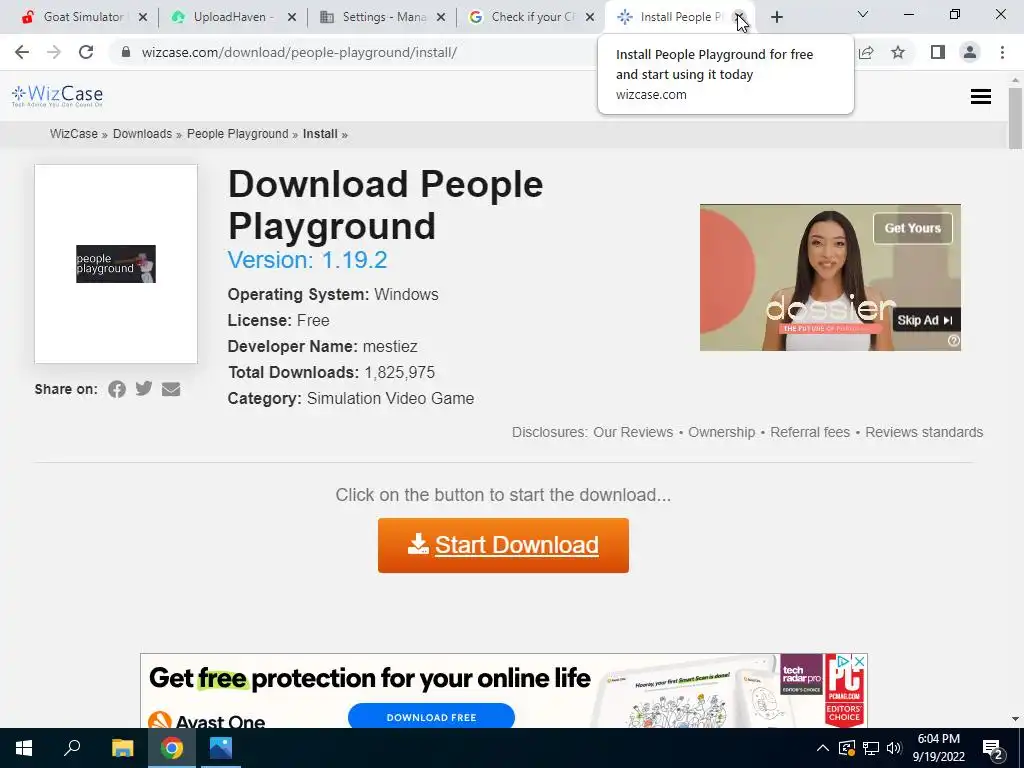
Task: Open the tab search dropdown arrow
Action: [863, 14]
